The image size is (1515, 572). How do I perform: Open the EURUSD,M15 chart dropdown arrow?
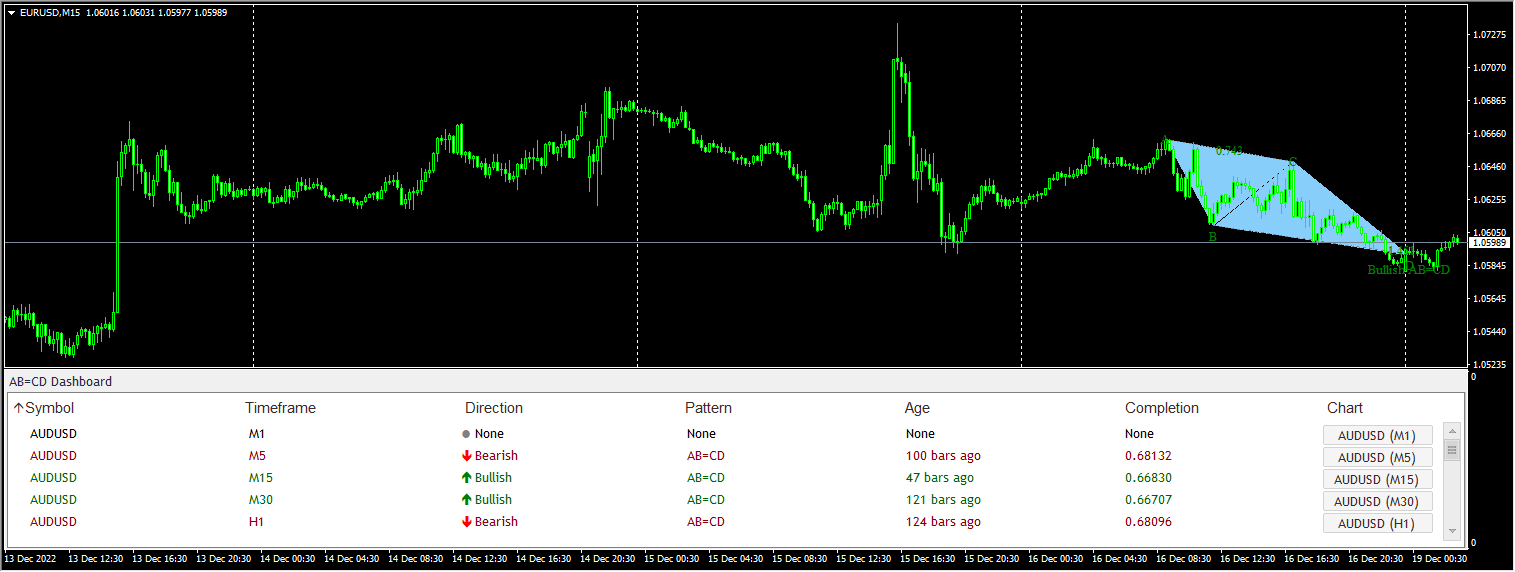pyautogui.click(x=11, y=12)
